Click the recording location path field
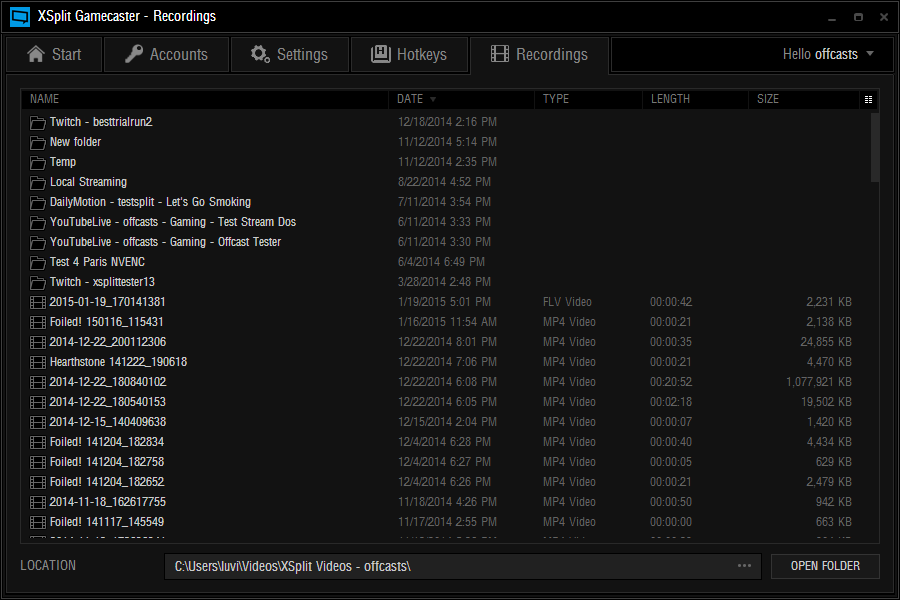 450,566
